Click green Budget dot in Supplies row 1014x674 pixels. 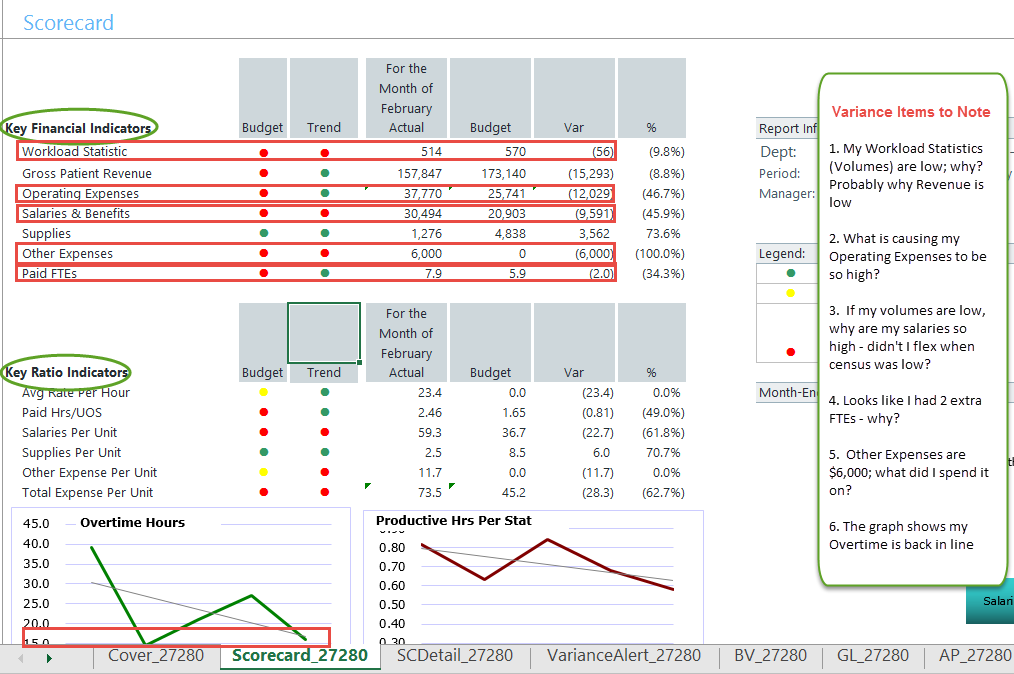263,233
